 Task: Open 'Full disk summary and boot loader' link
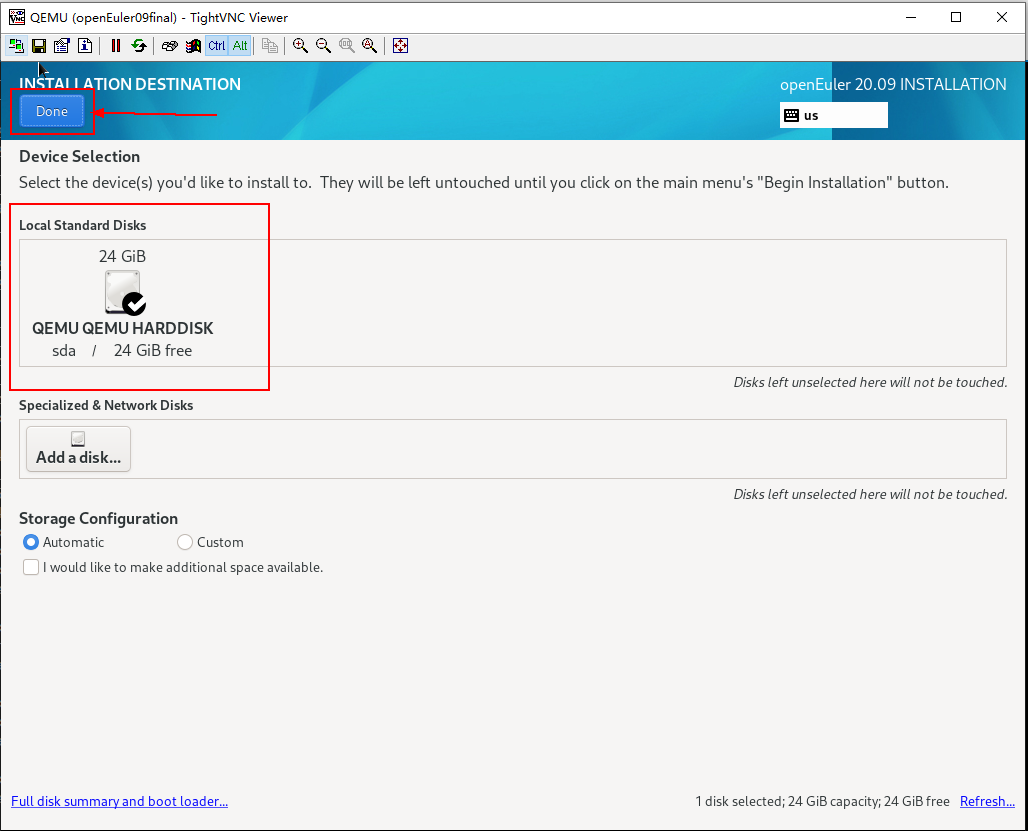click(x=119, y=801)
